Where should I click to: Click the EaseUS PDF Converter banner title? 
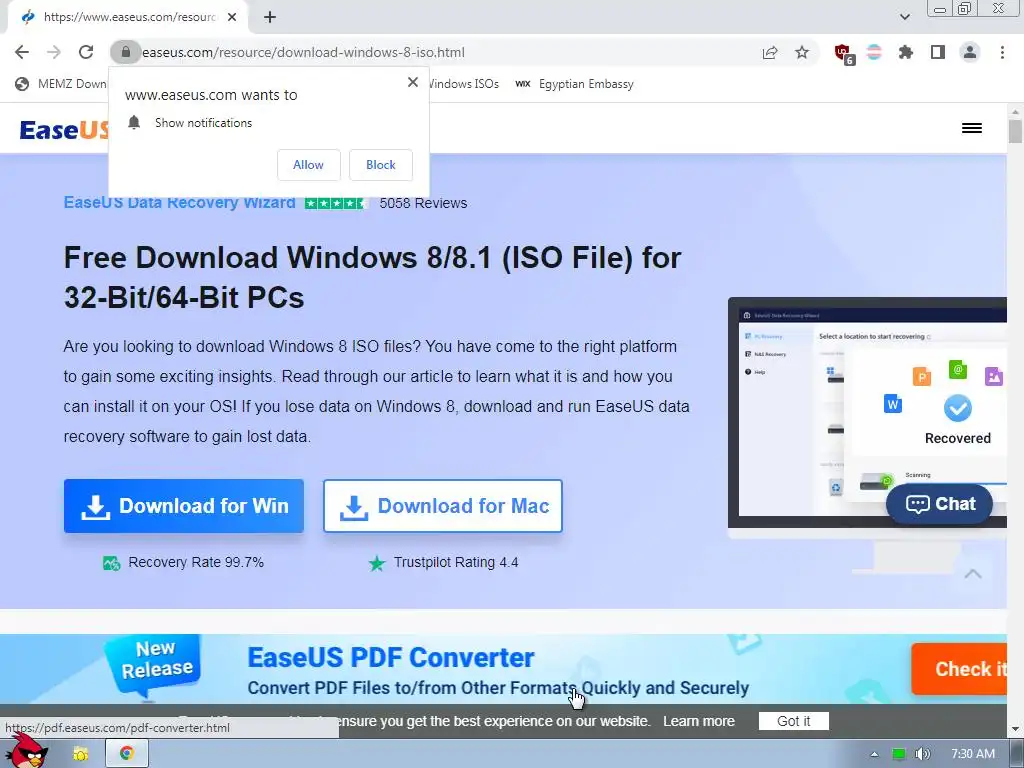click(x=391, y=658)
